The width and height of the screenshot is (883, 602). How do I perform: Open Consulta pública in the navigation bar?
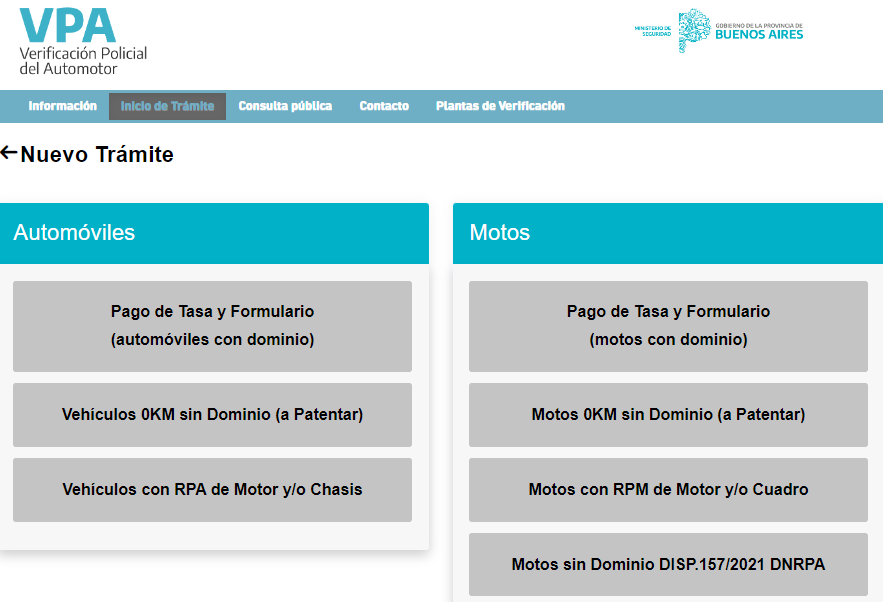point(285,106)
